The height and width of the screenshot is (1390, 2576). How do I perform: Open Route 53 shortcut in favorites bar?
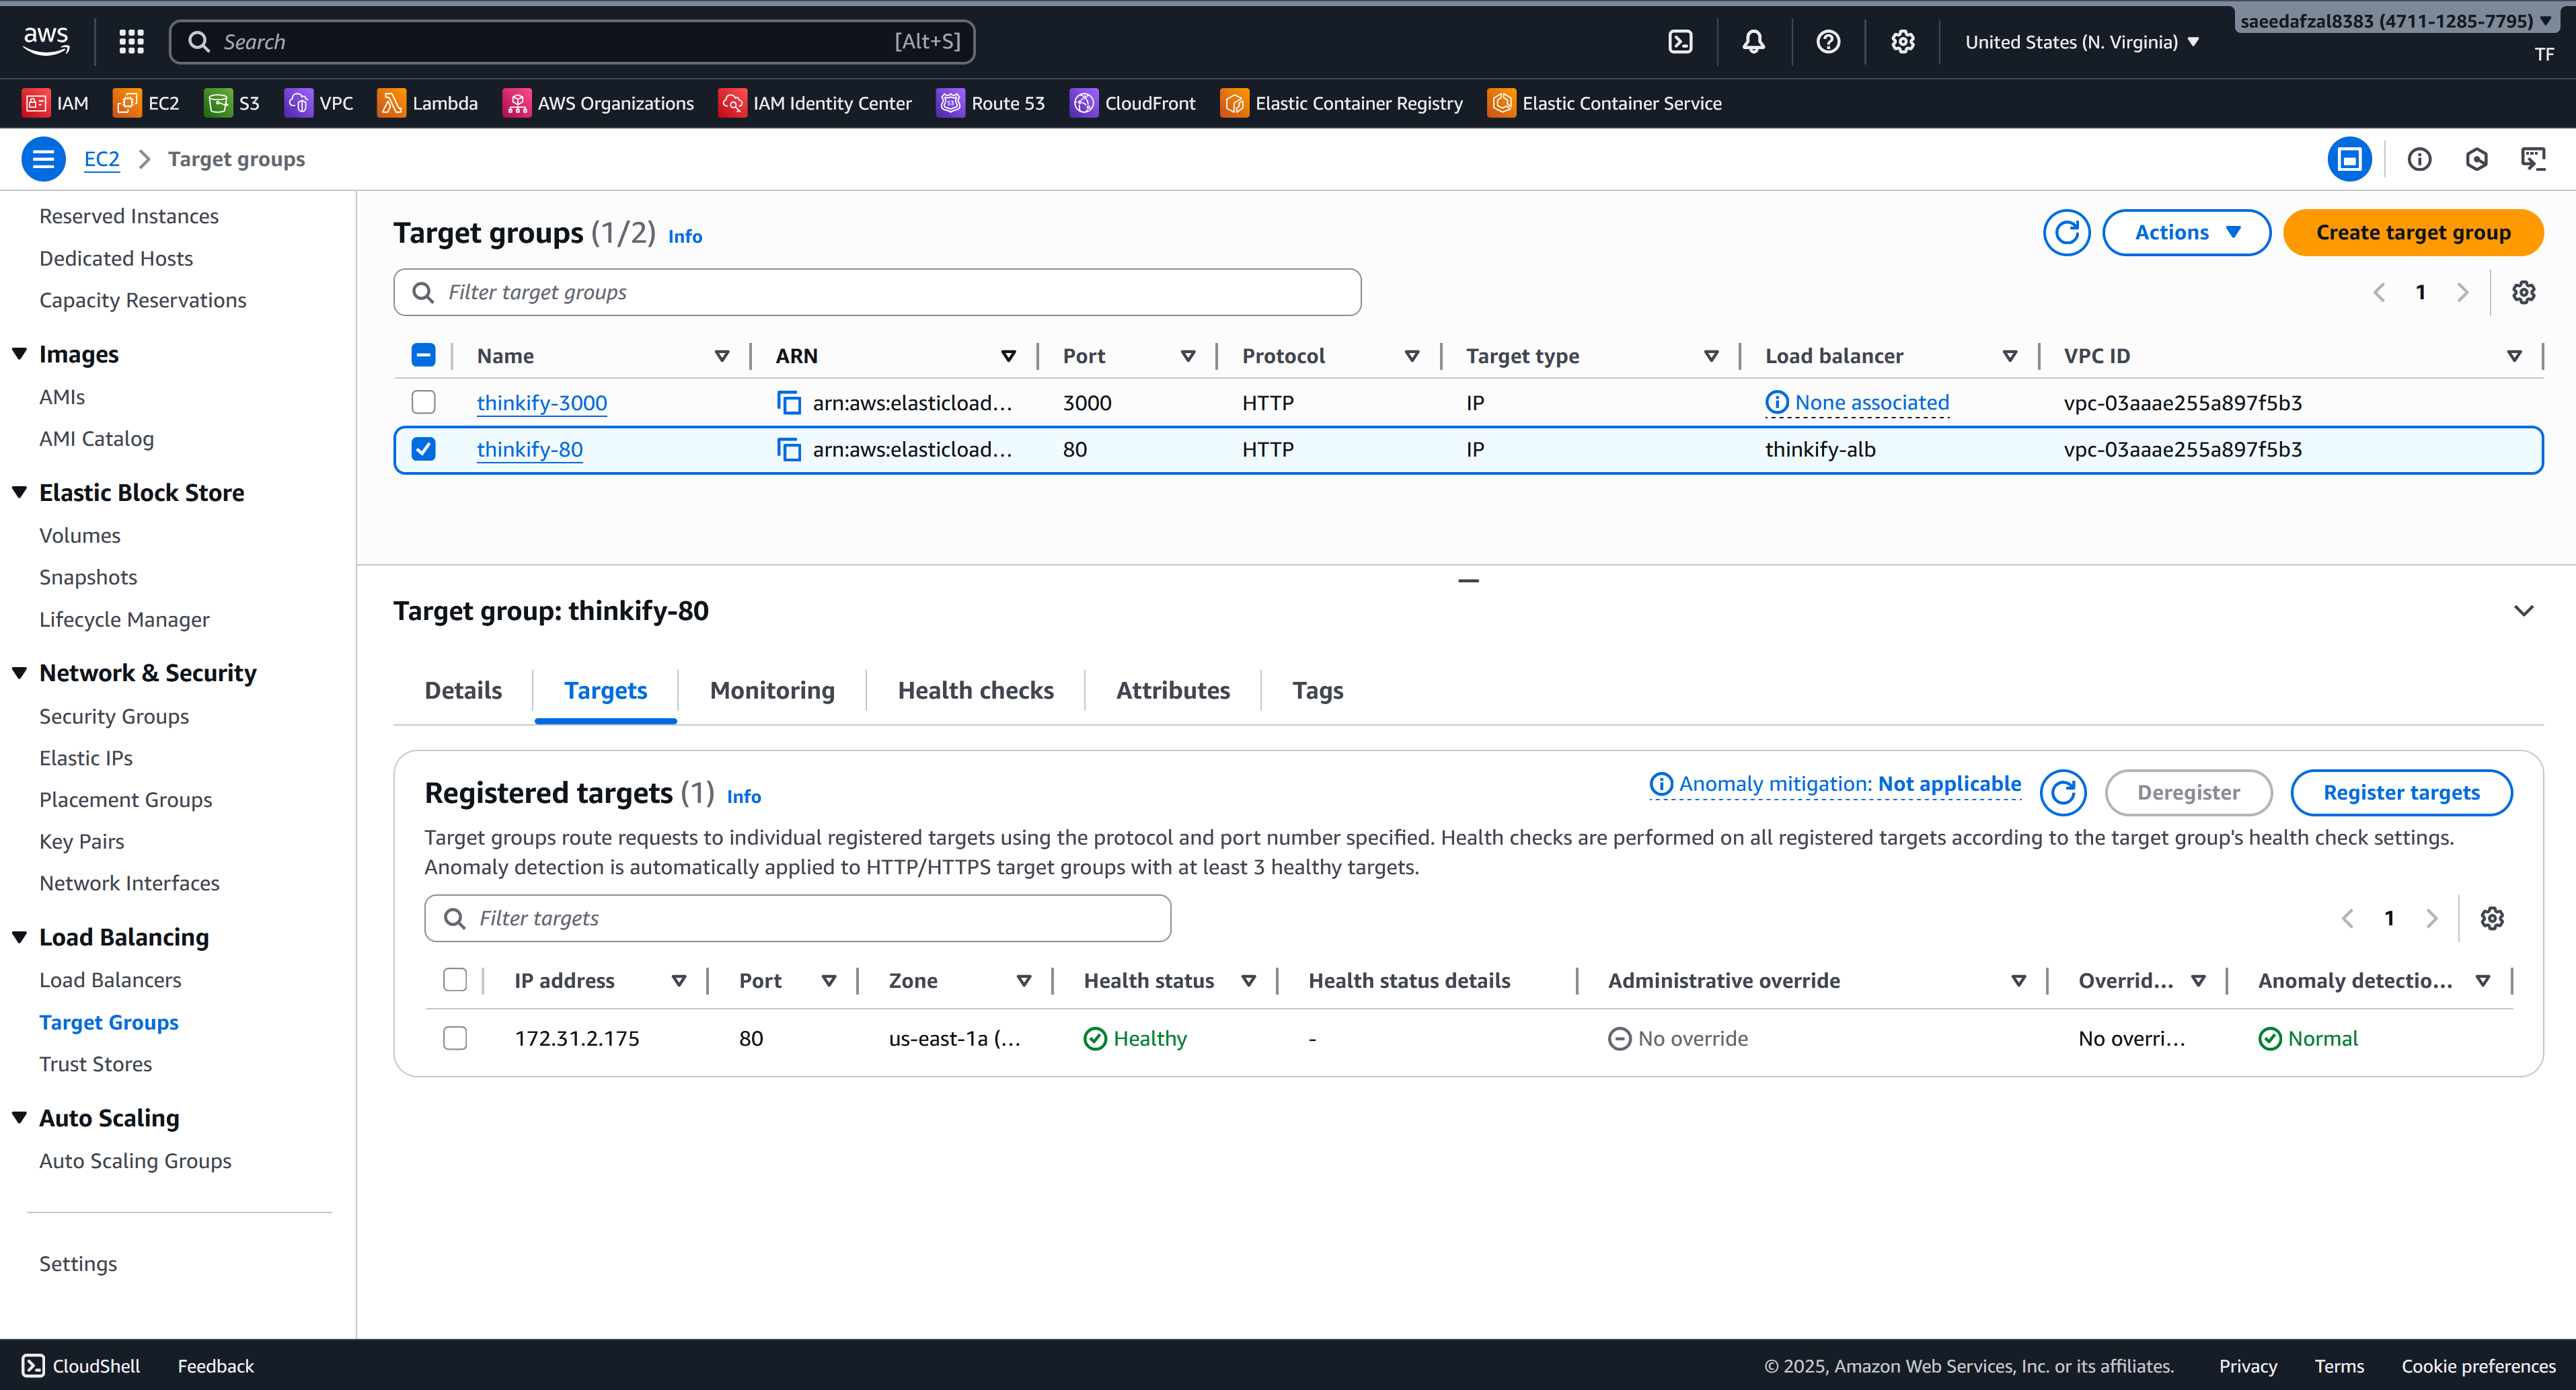pyautogui.click(x=990, y=103)
